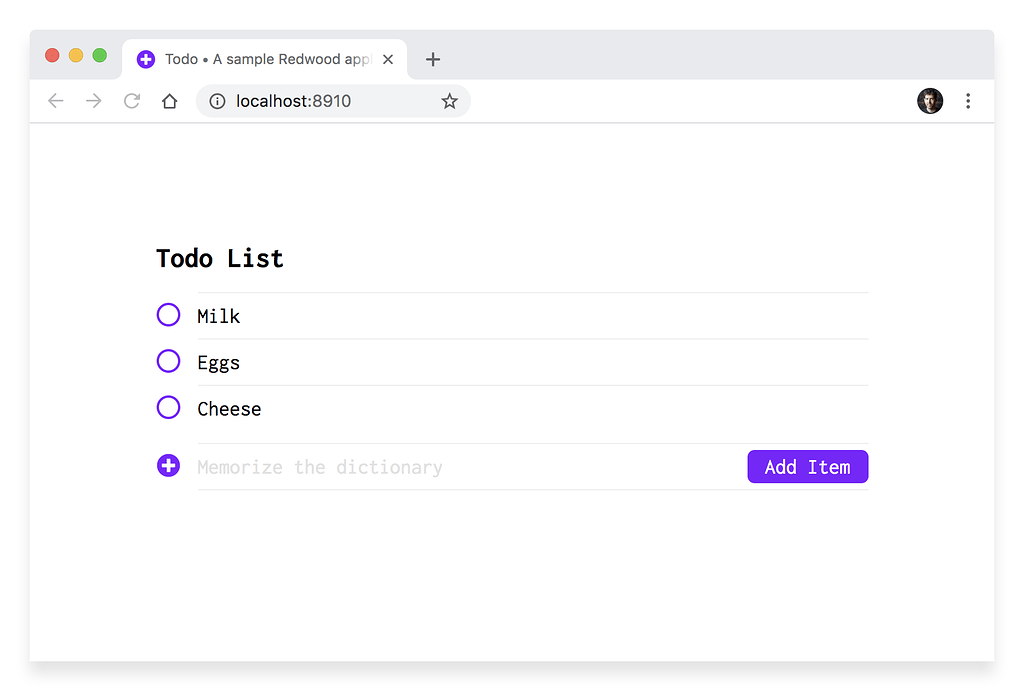Image resolution: width=1024 pixels, height=690 pixels.
Task: Click the back navigation arrow
Action: [56, 101]
